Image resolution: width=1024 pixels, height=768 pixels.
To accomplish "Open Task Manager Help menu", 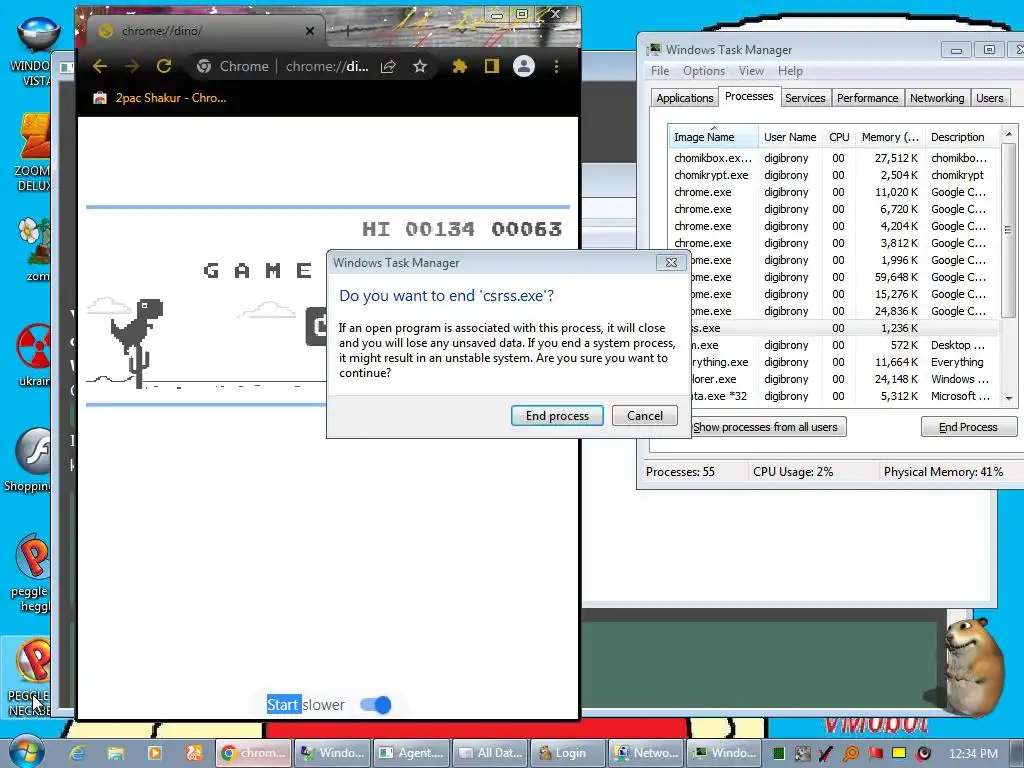I will (790, 71).
